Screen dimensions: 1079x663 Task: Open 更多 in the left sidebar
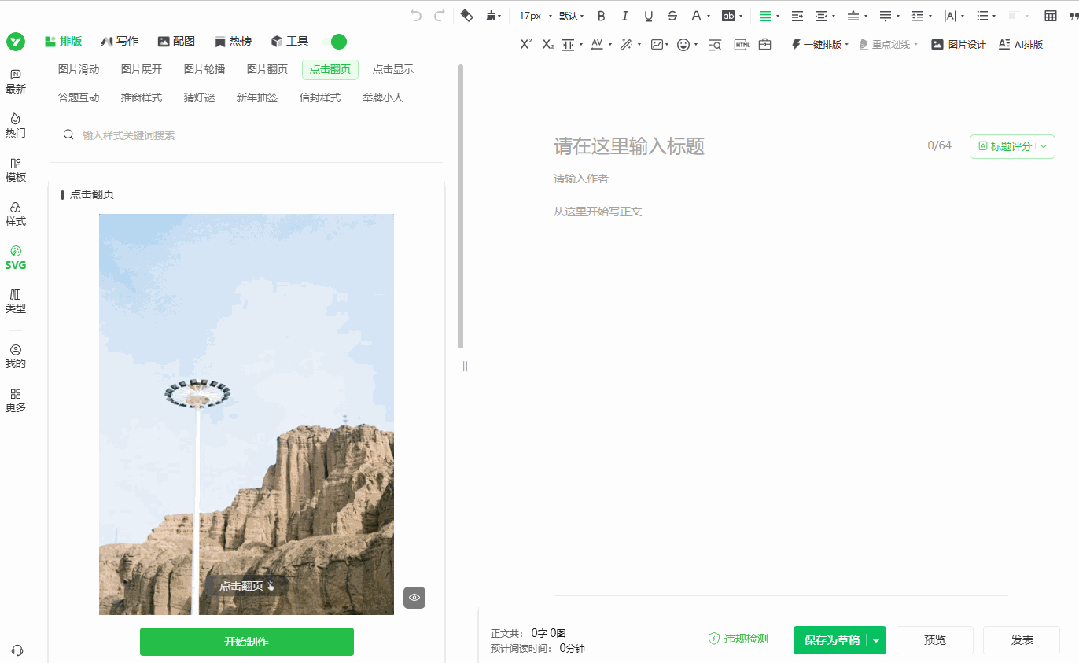point(15,401)
